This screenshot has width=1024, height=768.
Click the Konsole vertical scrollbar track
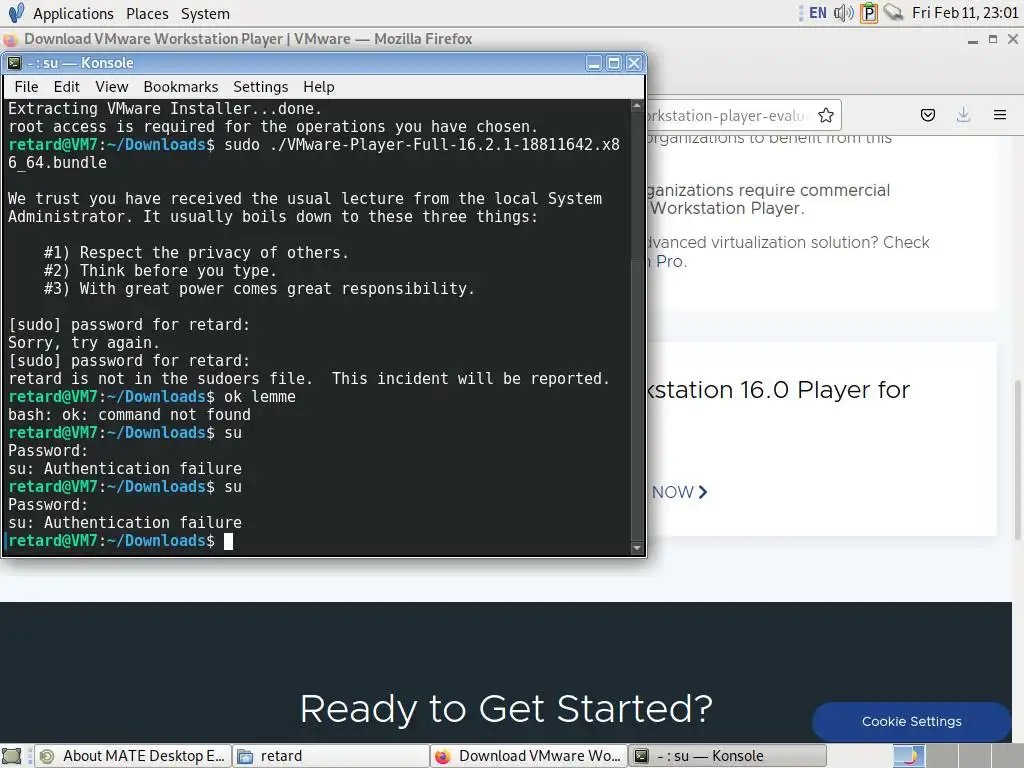pyautogui.click(x=637, y=327)
